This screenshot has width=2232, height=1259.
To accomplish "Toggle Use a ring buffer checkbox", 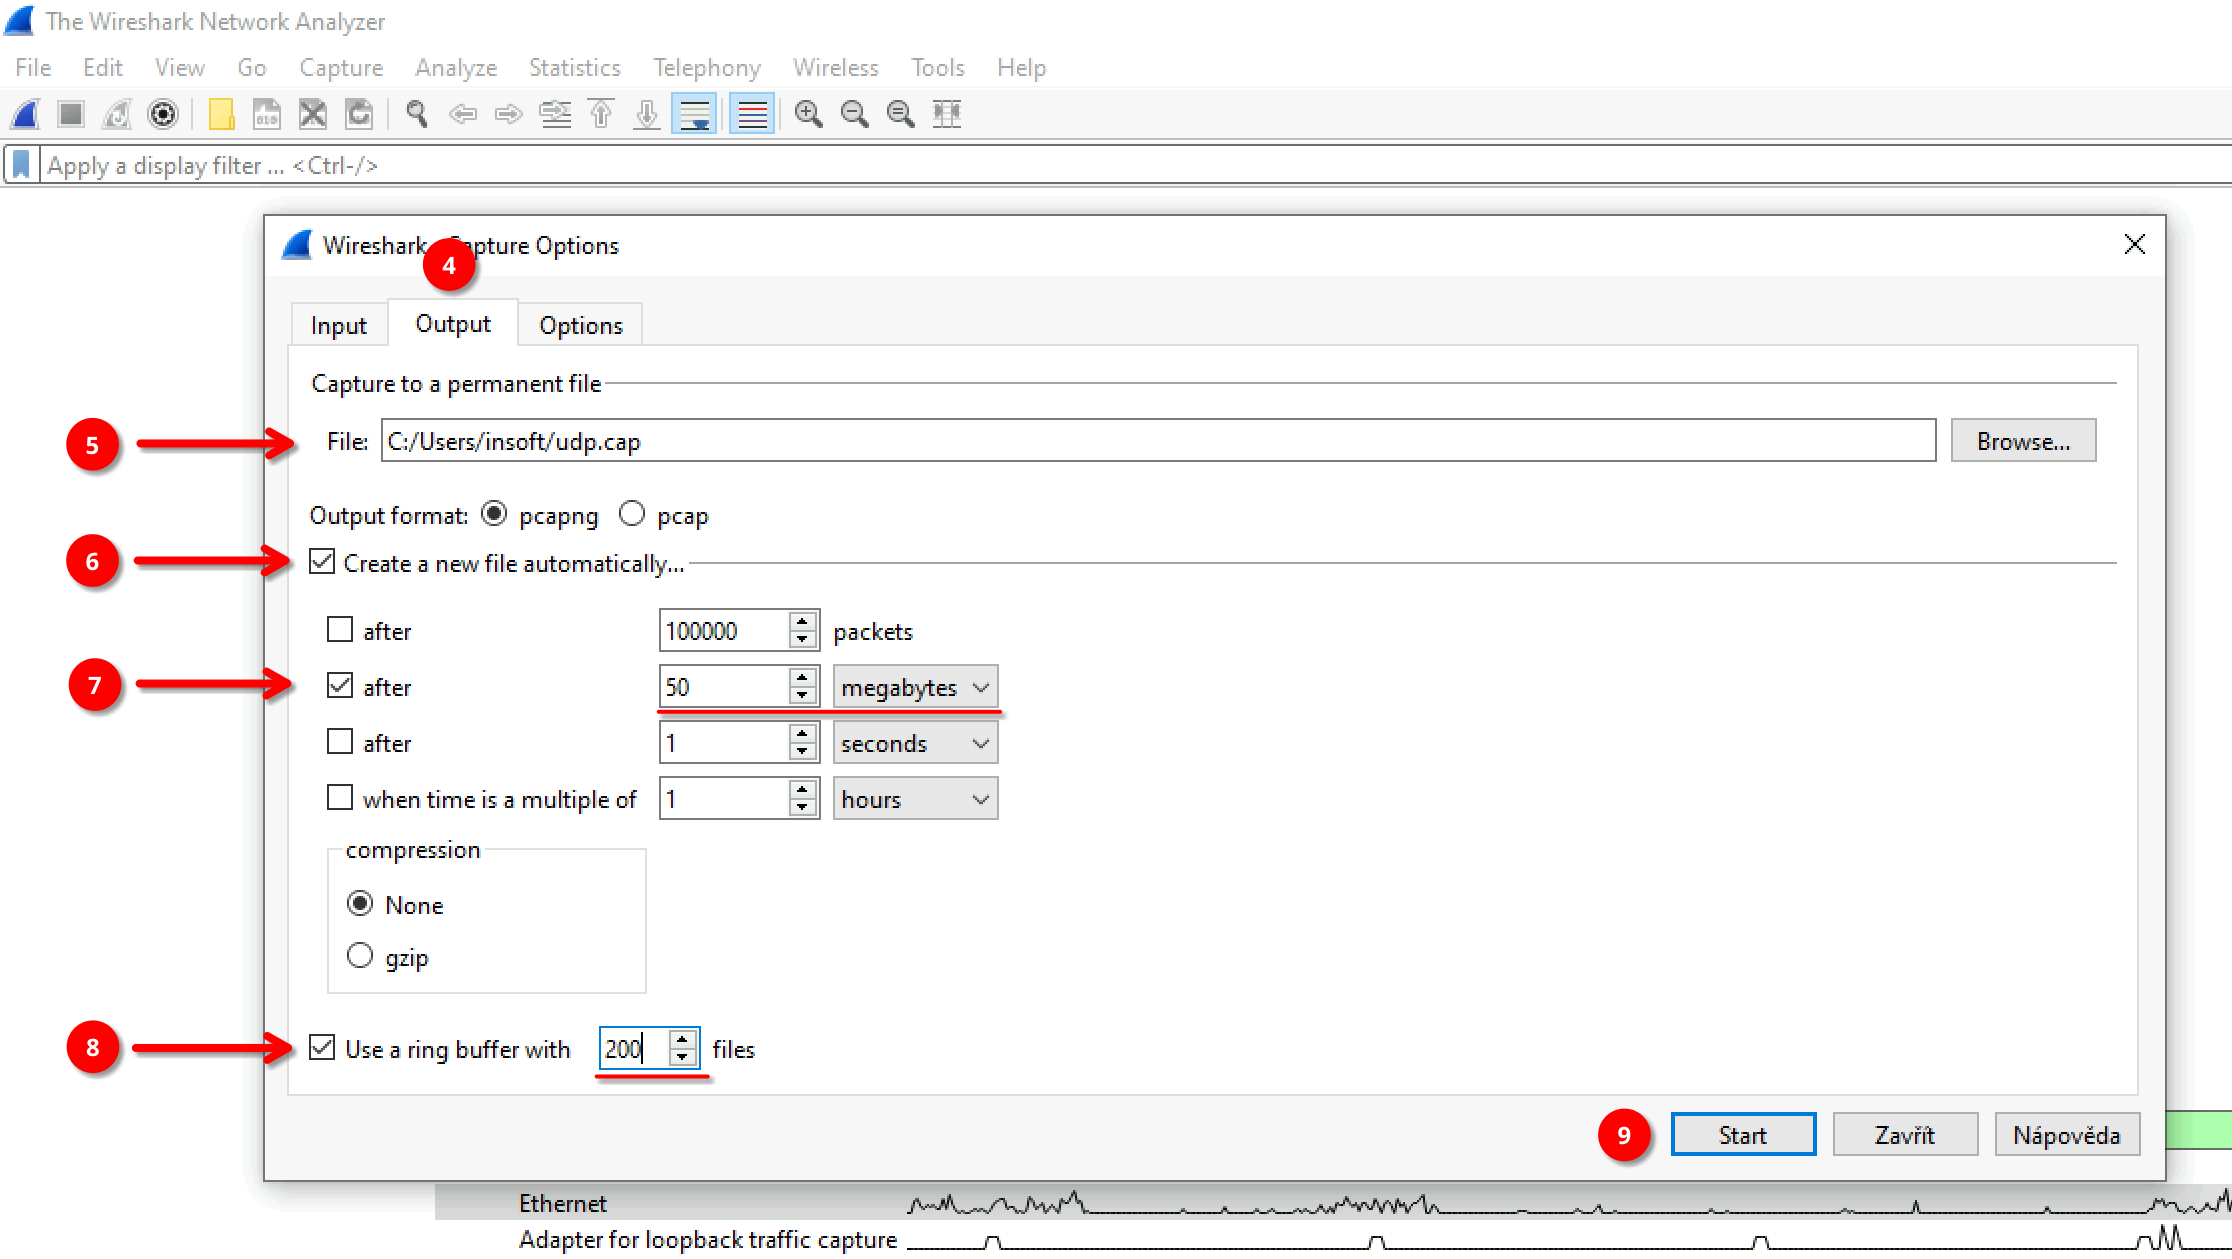I will click(x=322, y=1048).
